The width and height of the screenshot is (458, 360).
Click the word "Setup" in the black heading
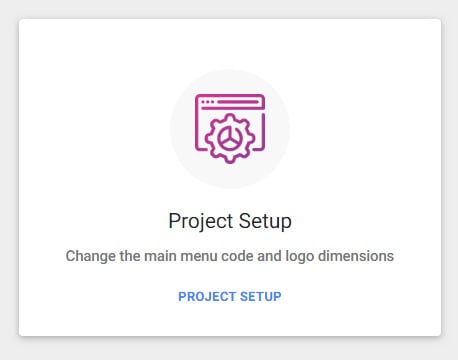(265, 221)
